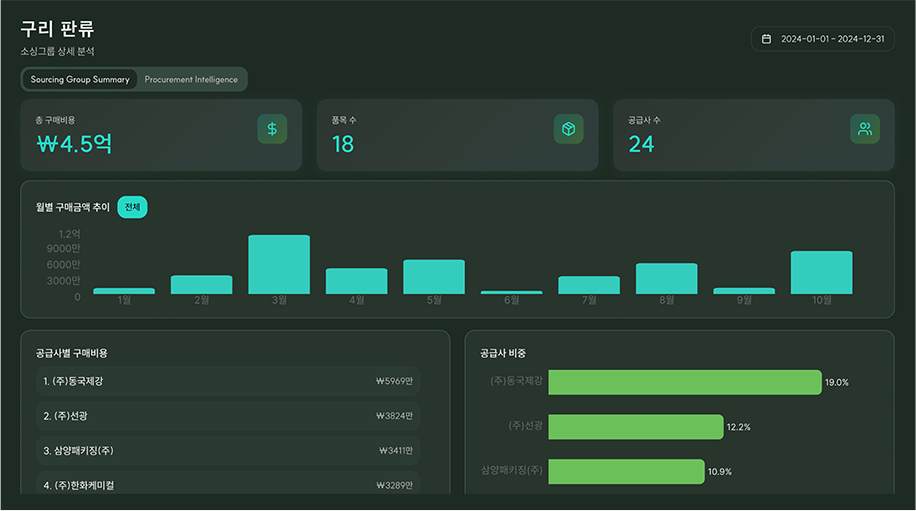Image resolution: width=916 pixels, height=511 pixels.
Task: Click the 19.0% green bar for (주)동국제강
Action: (x=684, y=382)
